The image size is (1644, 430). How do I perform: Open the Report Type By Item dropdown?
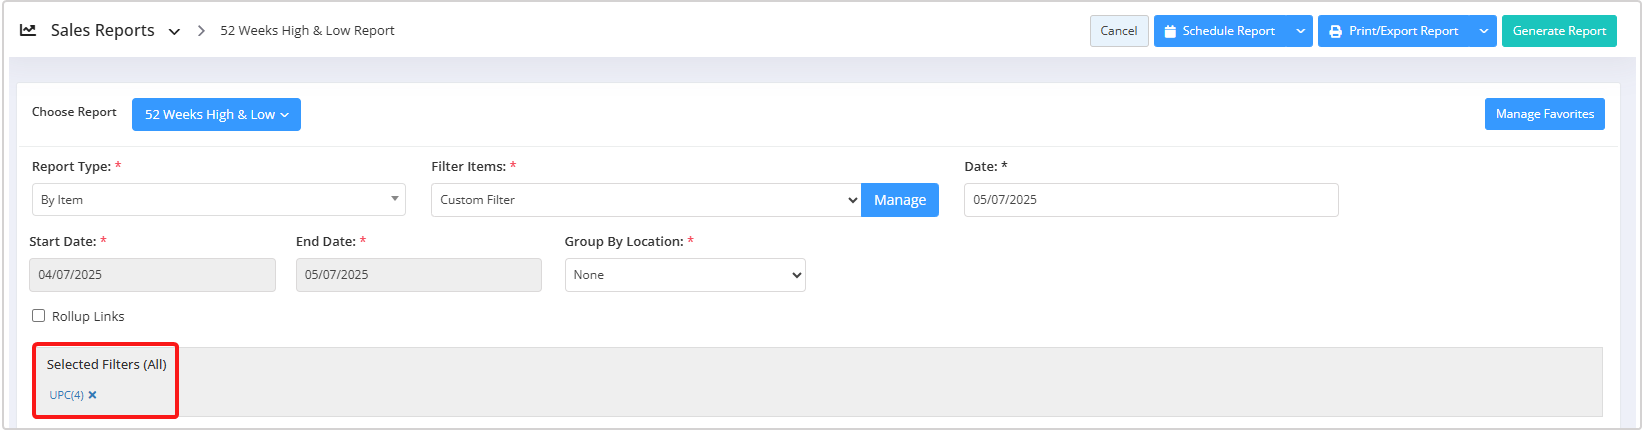coord(219,200)
